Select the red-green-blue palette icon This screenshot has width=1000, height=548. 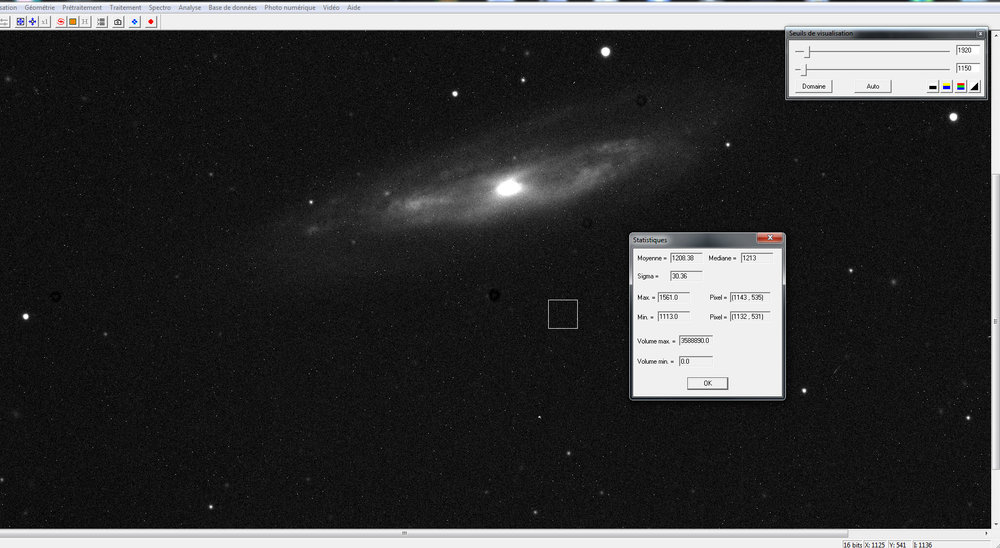pyautogui.click(x=960, y=87)
